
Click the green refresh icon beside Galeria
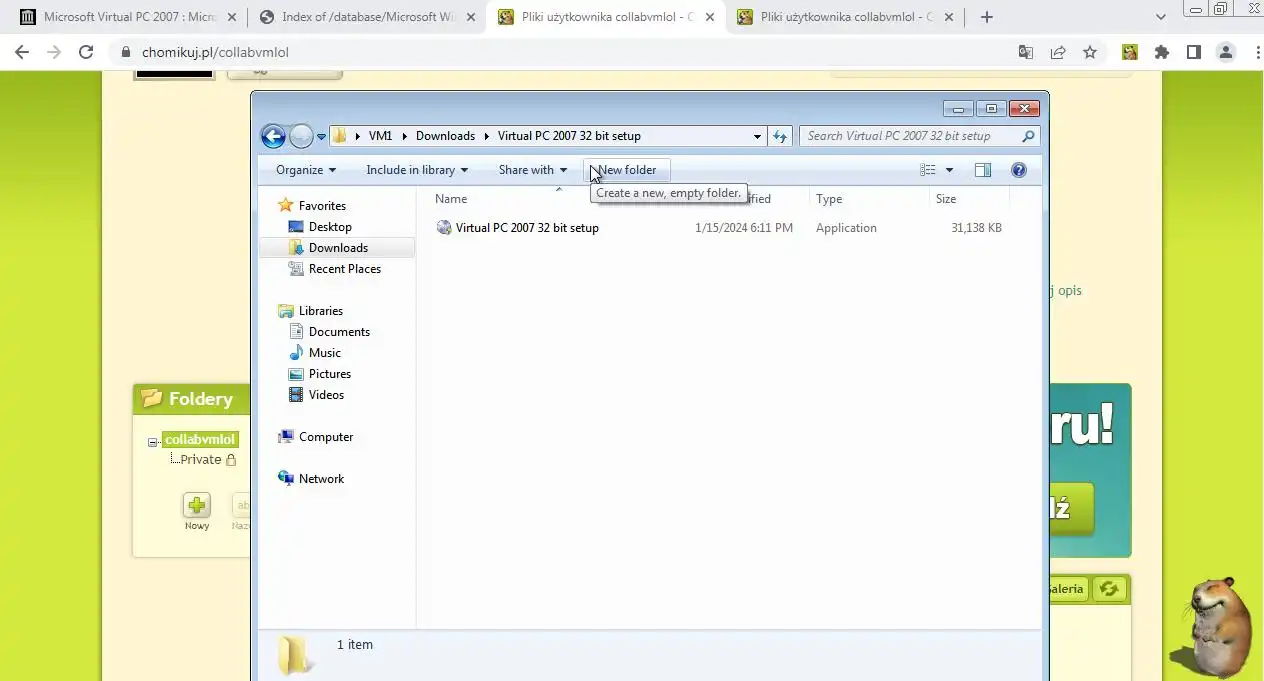1109,589
